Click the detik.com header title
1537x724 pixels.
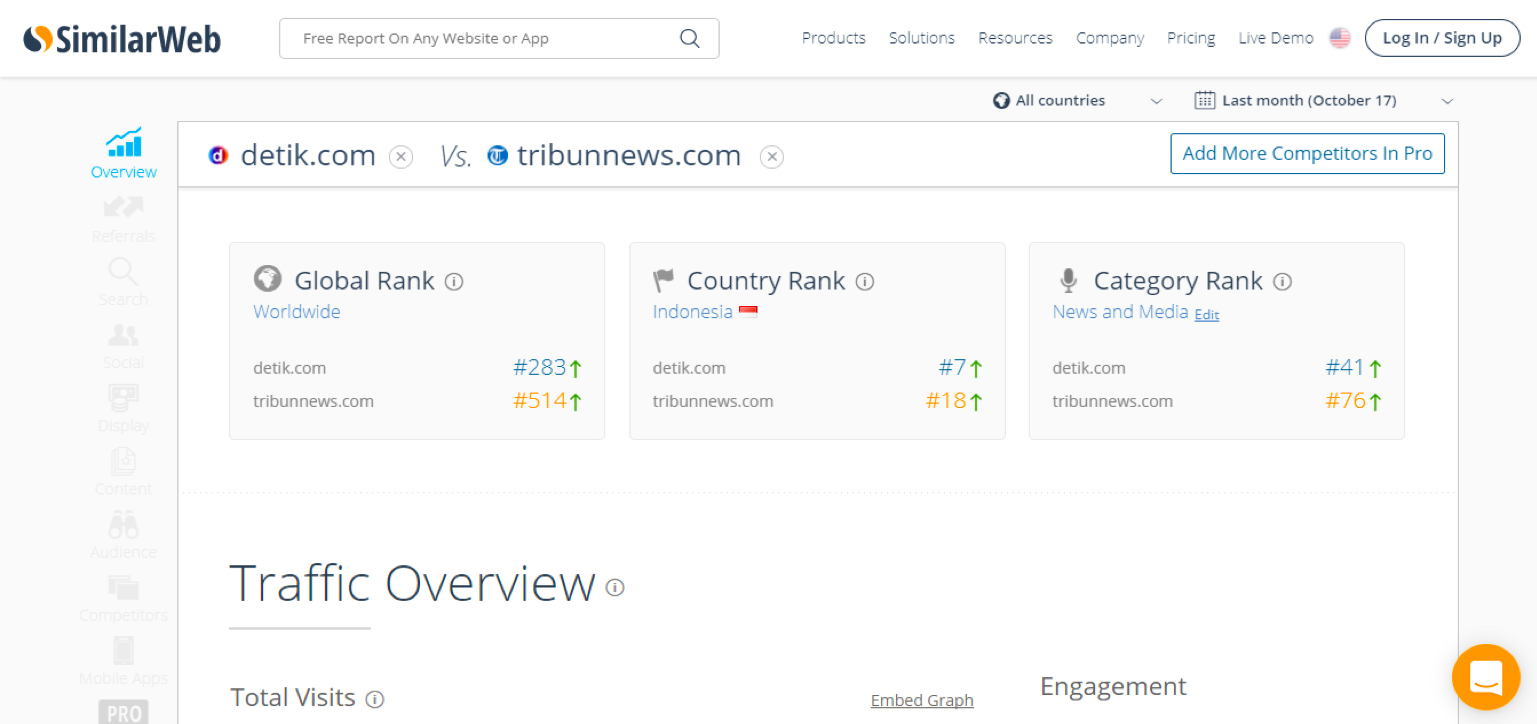tap(308, 156)
